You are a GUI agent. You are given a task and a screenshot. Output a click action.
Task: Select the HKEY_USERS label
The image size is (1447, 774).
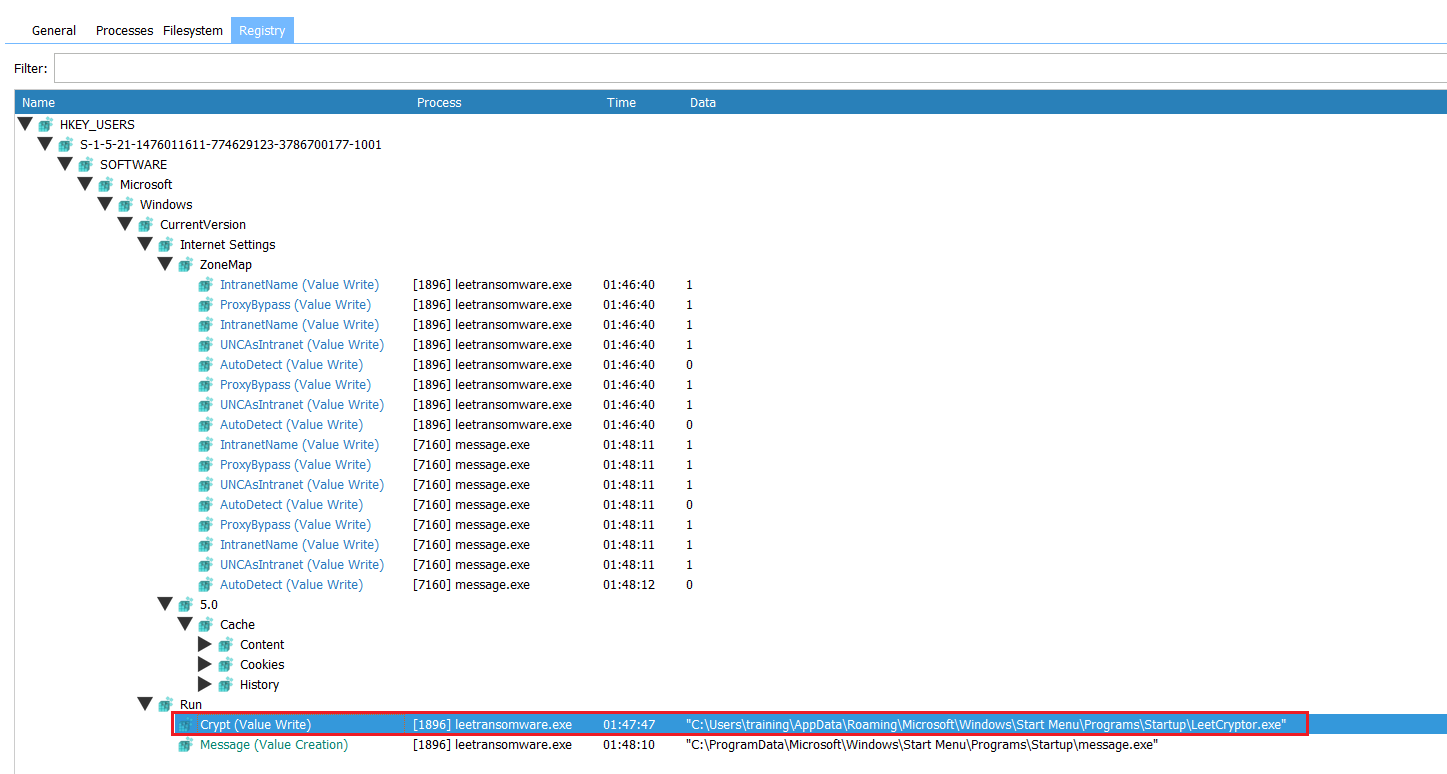[97, 124]
